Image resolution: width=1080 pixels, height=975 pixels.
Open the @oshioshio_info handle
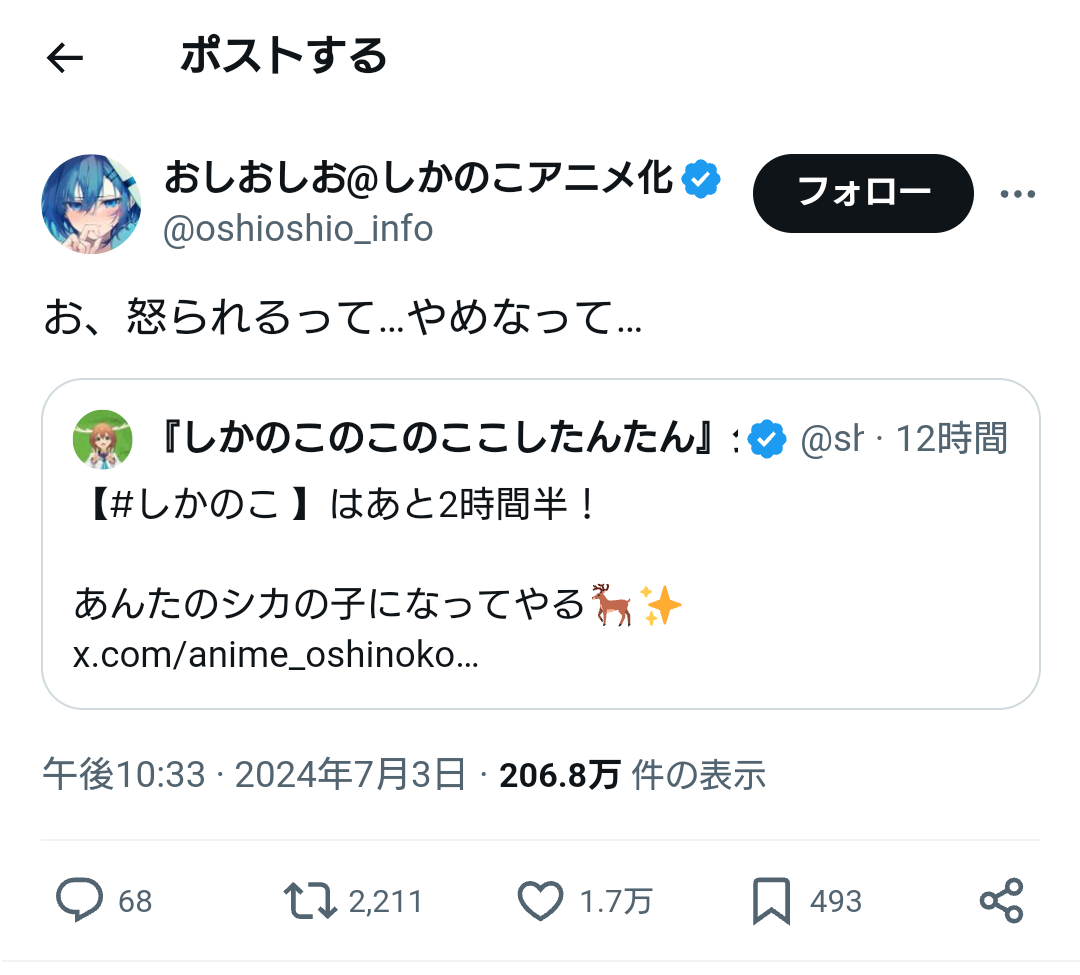pyautogui.click(x=298, y=230)
